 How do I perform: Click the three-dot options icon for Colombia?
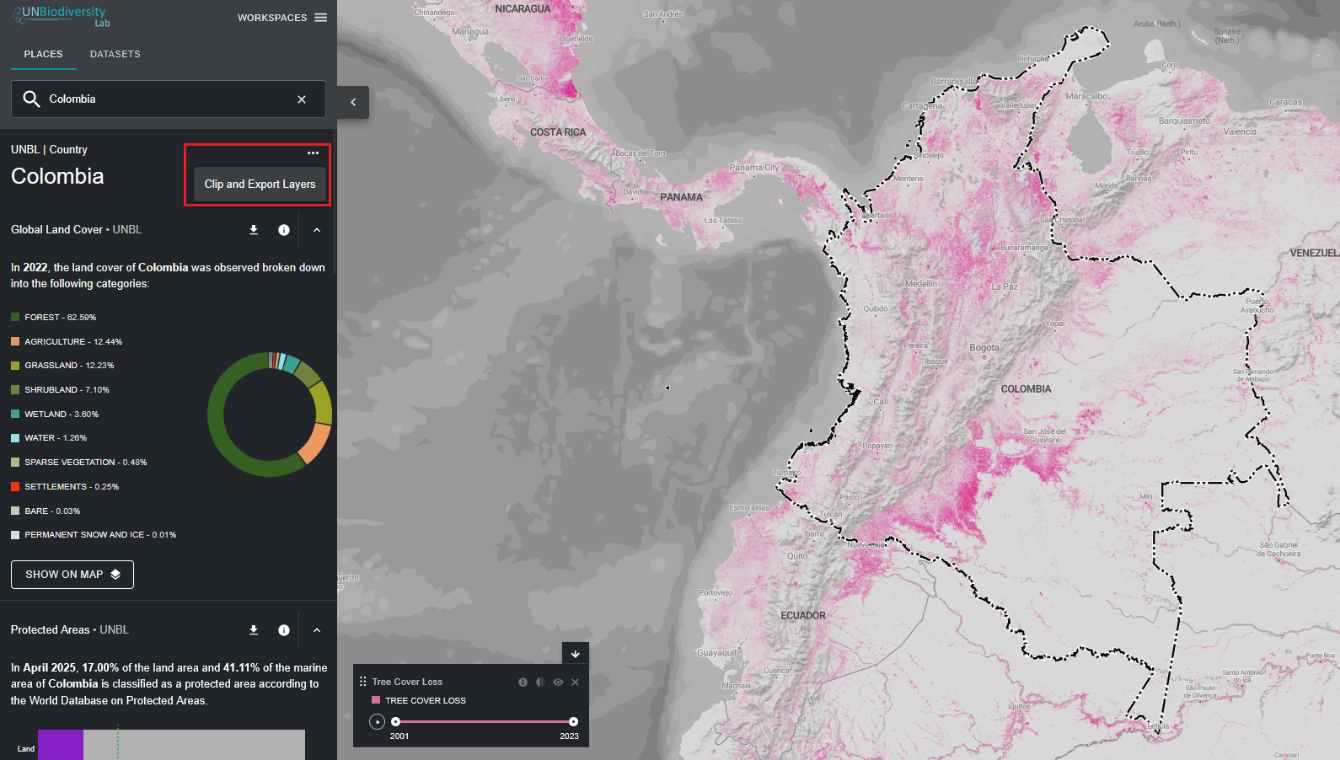coord(313,153)
